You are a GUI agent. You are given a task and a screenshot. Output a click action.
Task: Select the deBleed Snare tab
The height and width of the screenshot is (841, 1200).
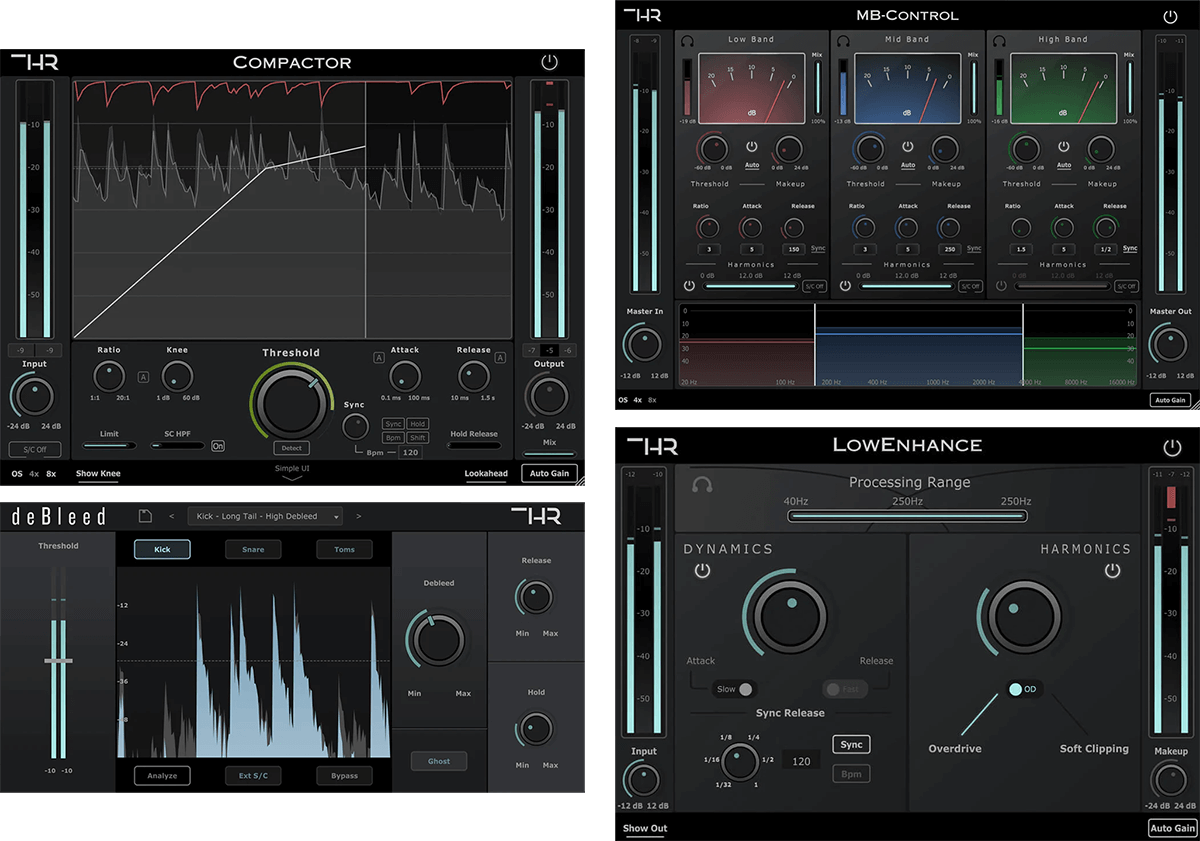[253, 549]
